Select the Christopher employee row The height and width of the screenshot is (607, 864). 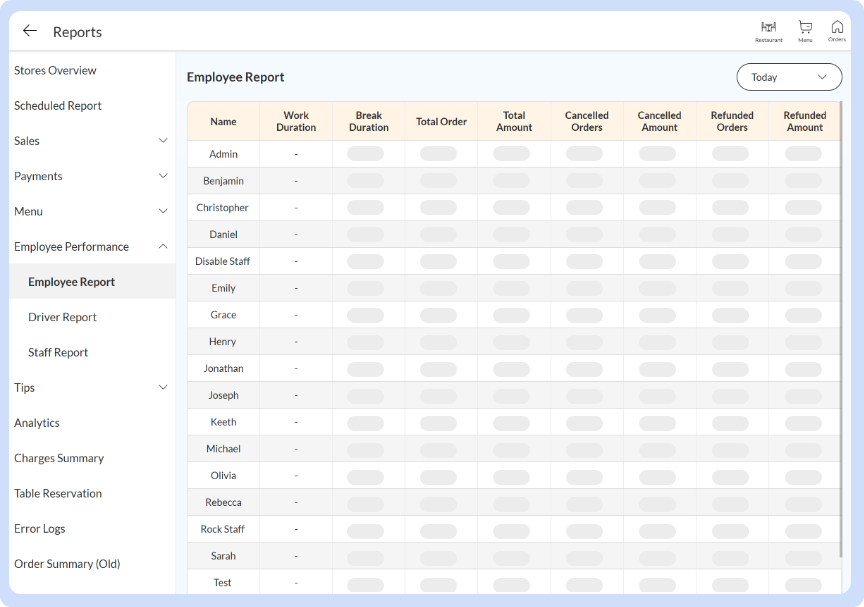(x=222, y=208)
